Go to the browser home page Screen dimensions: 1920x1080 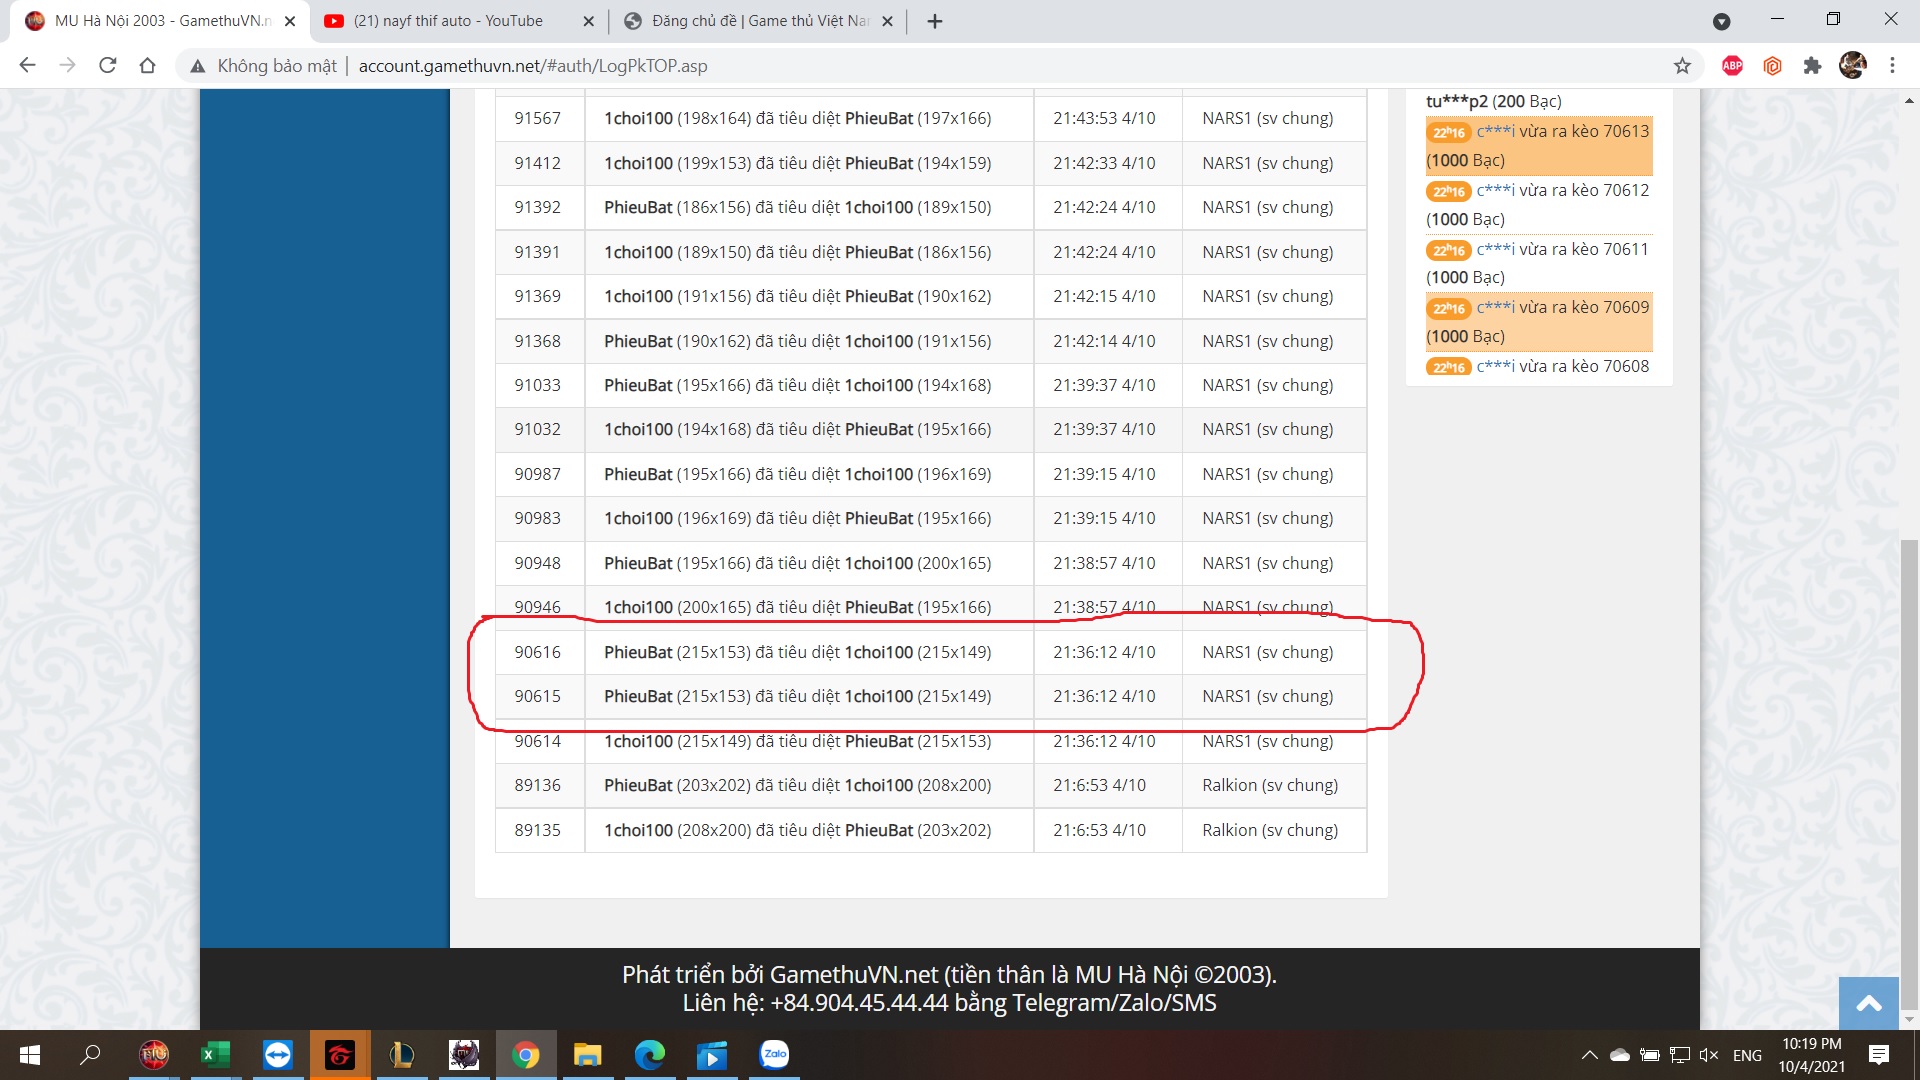[147, 66]
